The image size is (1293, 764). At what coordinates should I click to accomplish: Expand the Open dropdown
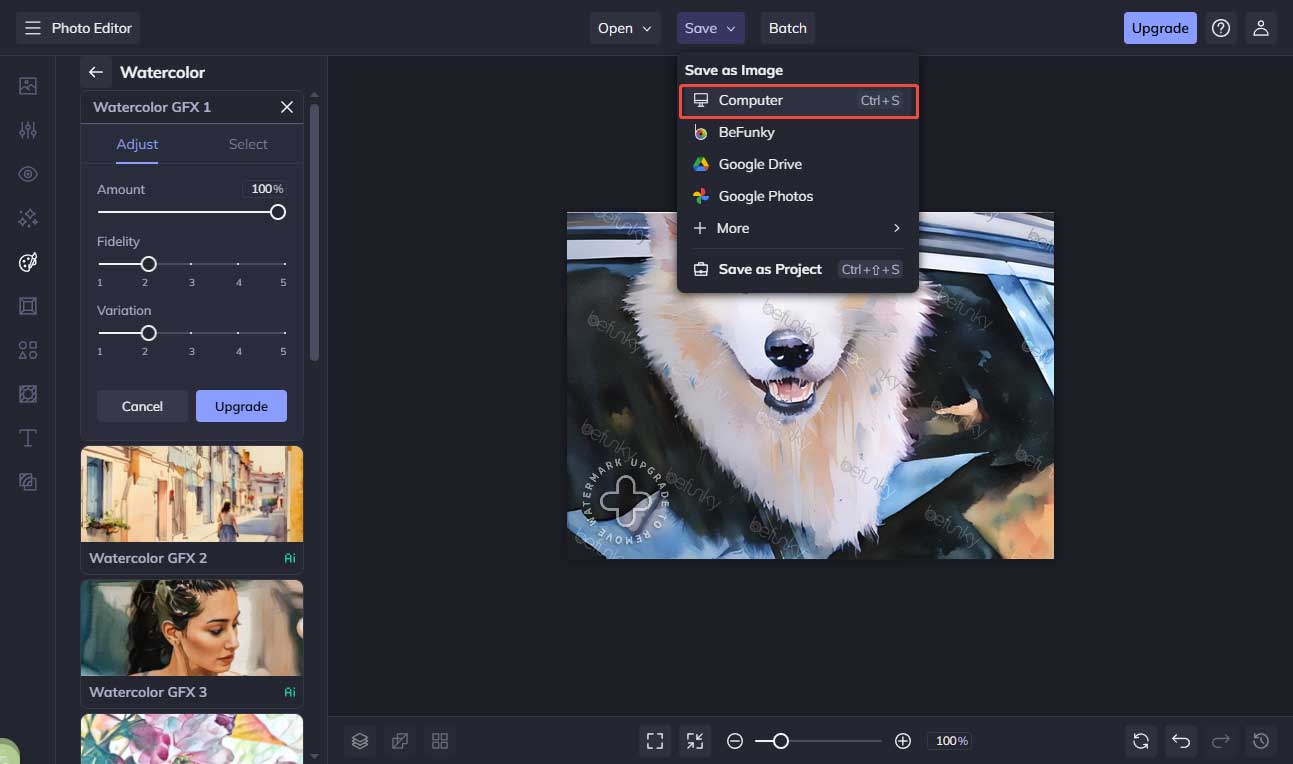[624, 28]
